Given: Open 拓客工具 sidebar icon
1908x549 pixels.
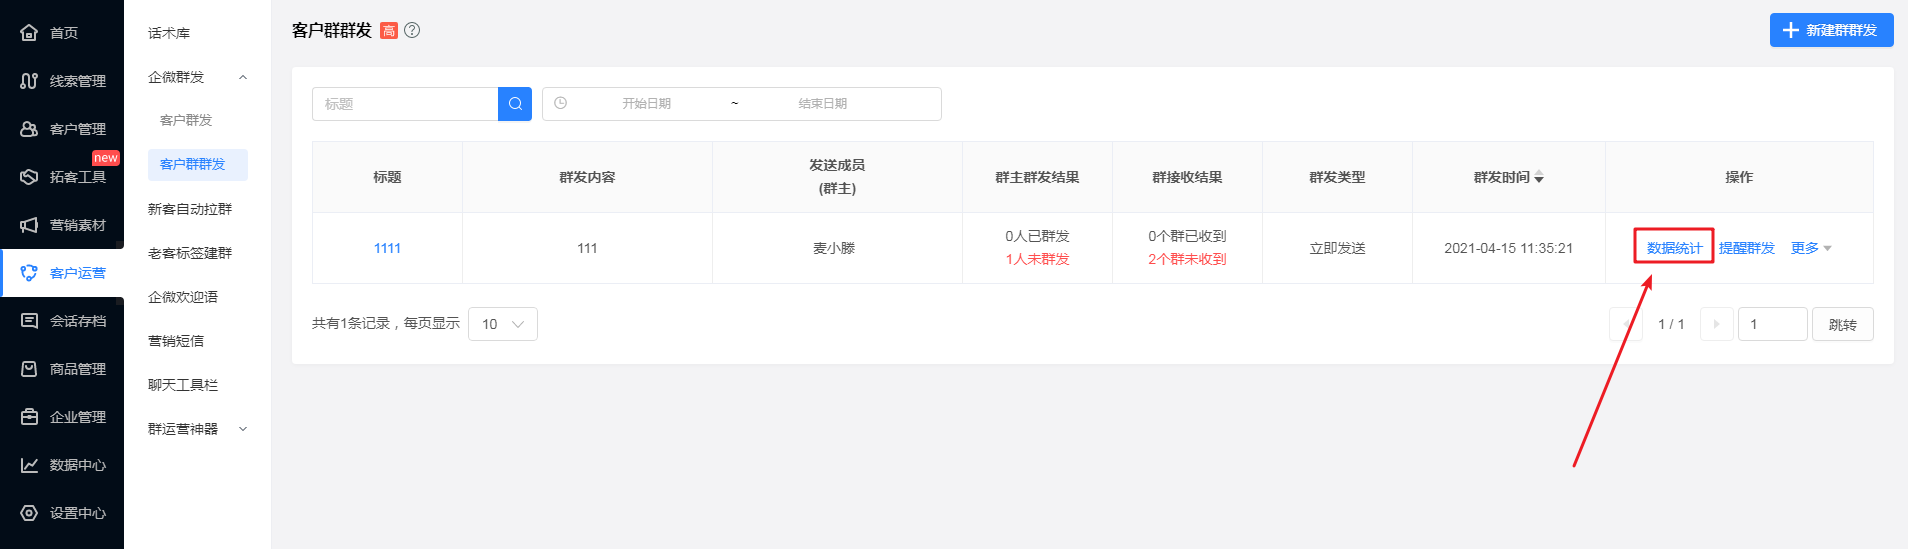Looking at the screenshot, I should coord(29,177).
